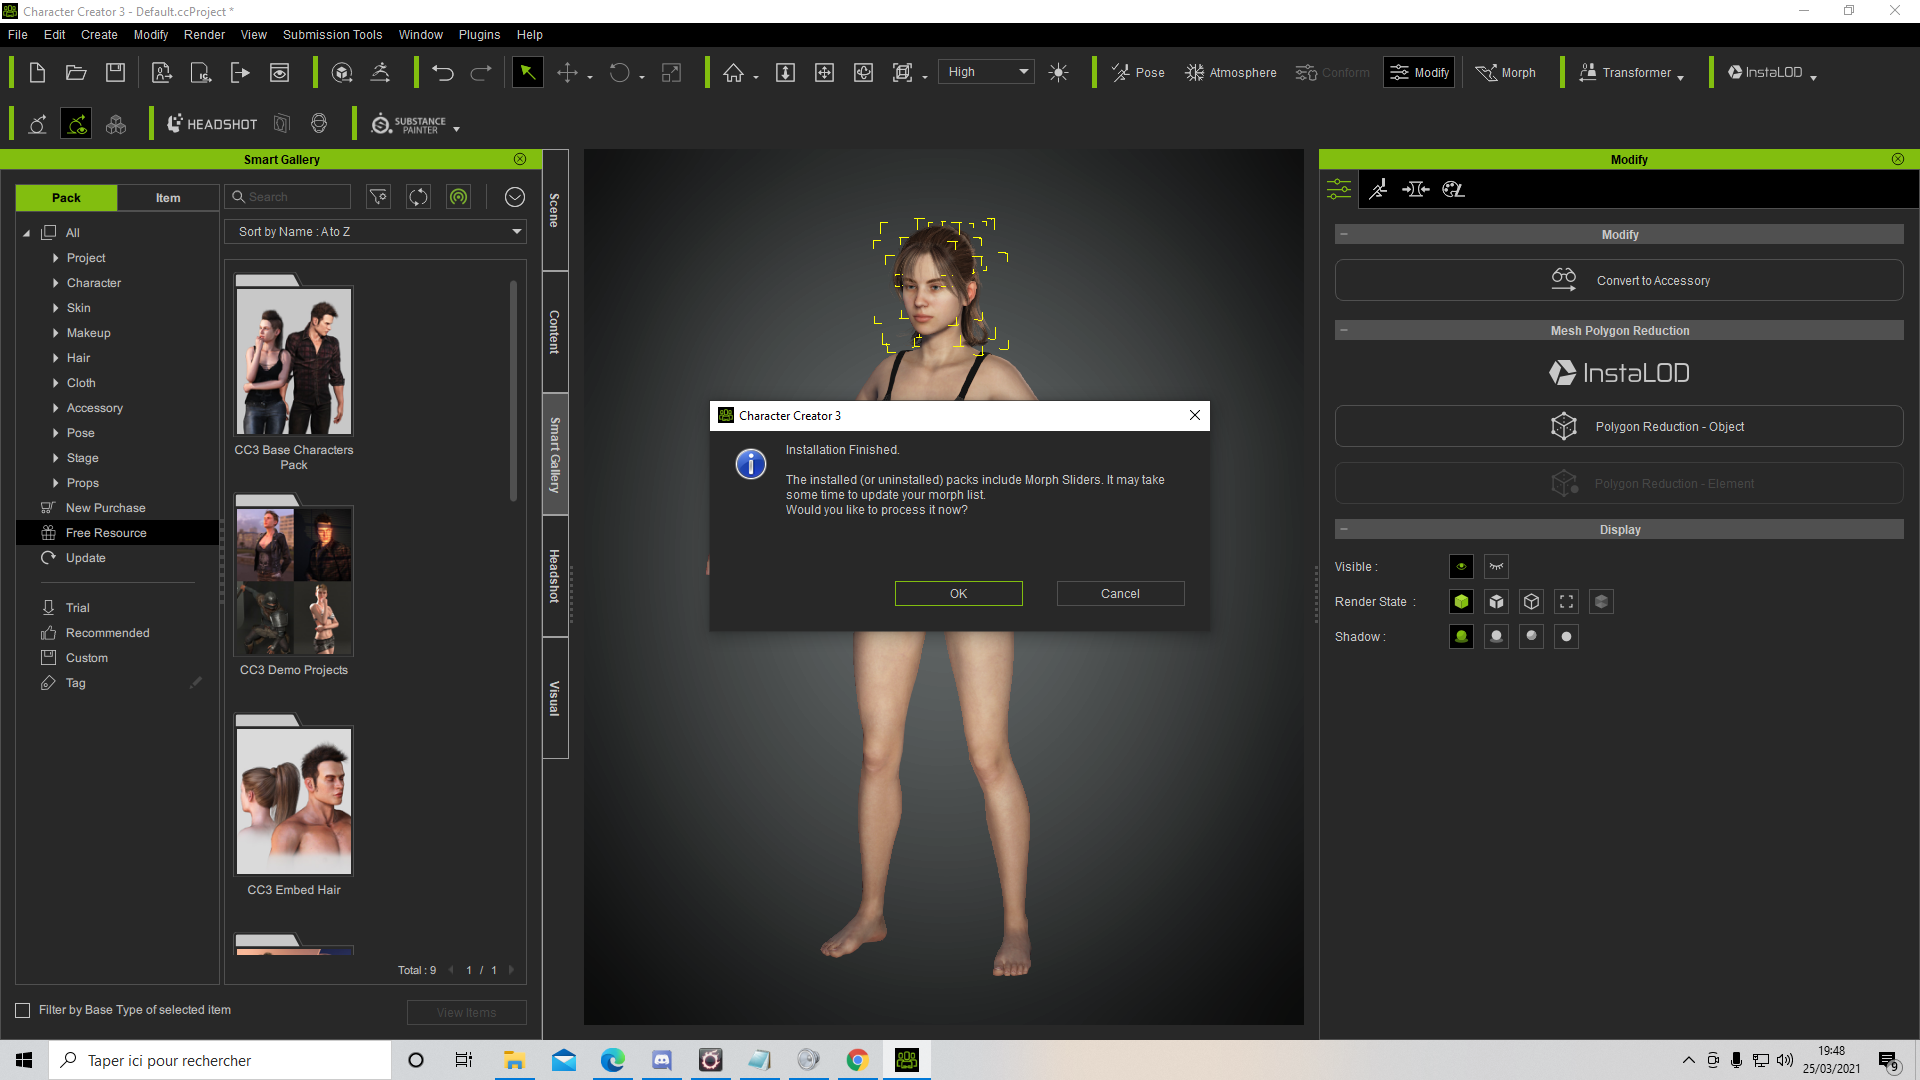This screenshot has height=1080, width=1920.
Task: Open CC3 Base Characters Pack thumbnail
Action: tap(294, 361)
